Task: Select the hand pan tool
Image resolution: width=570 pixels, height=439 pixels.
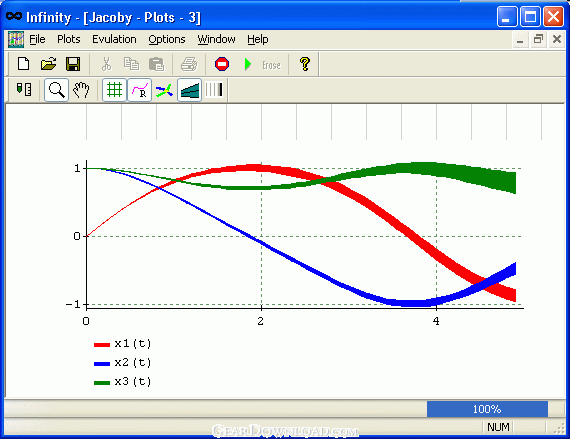Action: point(81,90)
